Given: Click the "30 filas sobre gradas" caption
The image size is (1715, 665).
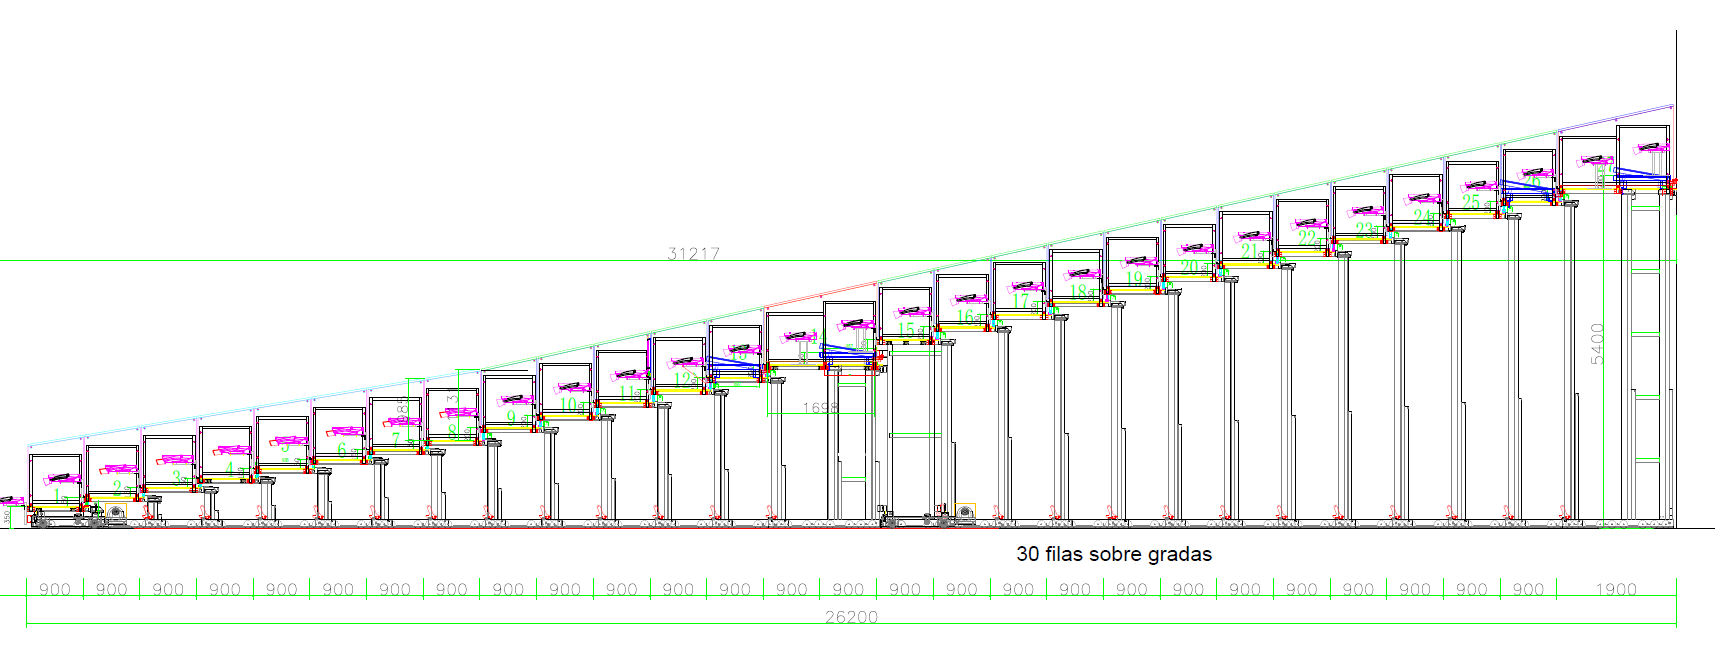Looking at the screenshot, I should pos(1113,554).
